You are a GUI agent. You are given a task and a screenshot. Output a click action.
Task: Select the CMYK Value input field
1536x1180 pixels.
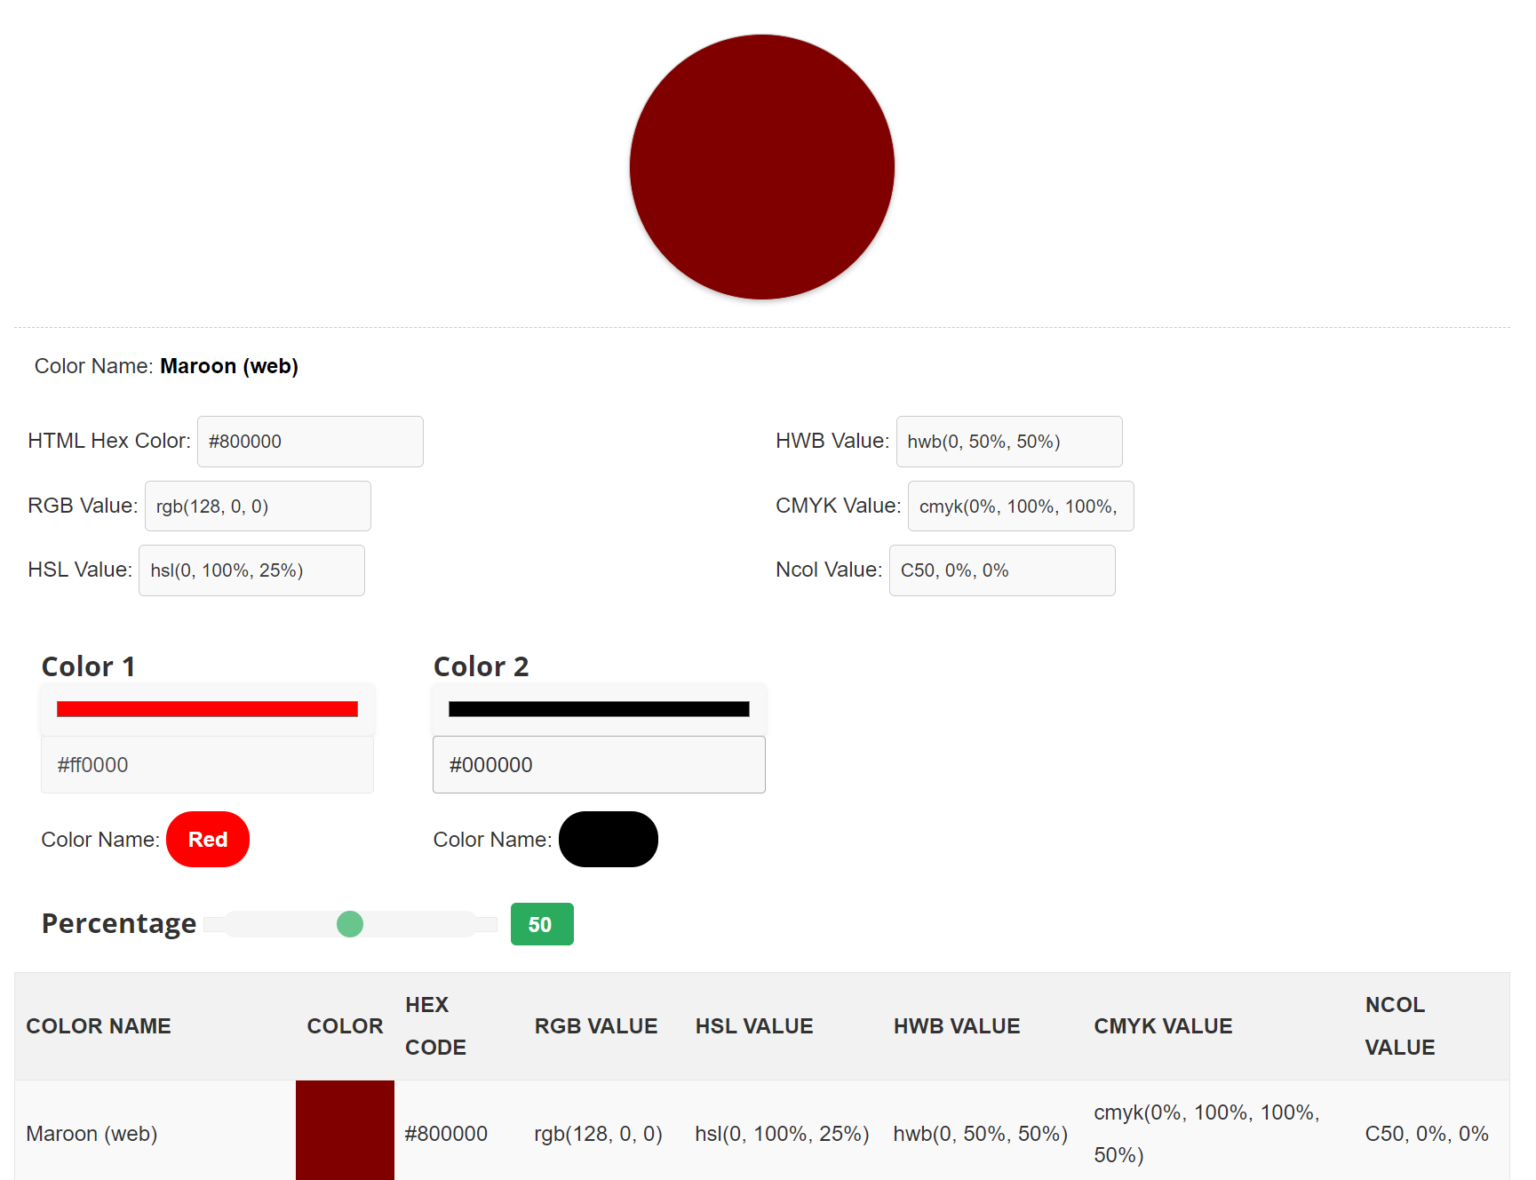[1020, 506]
